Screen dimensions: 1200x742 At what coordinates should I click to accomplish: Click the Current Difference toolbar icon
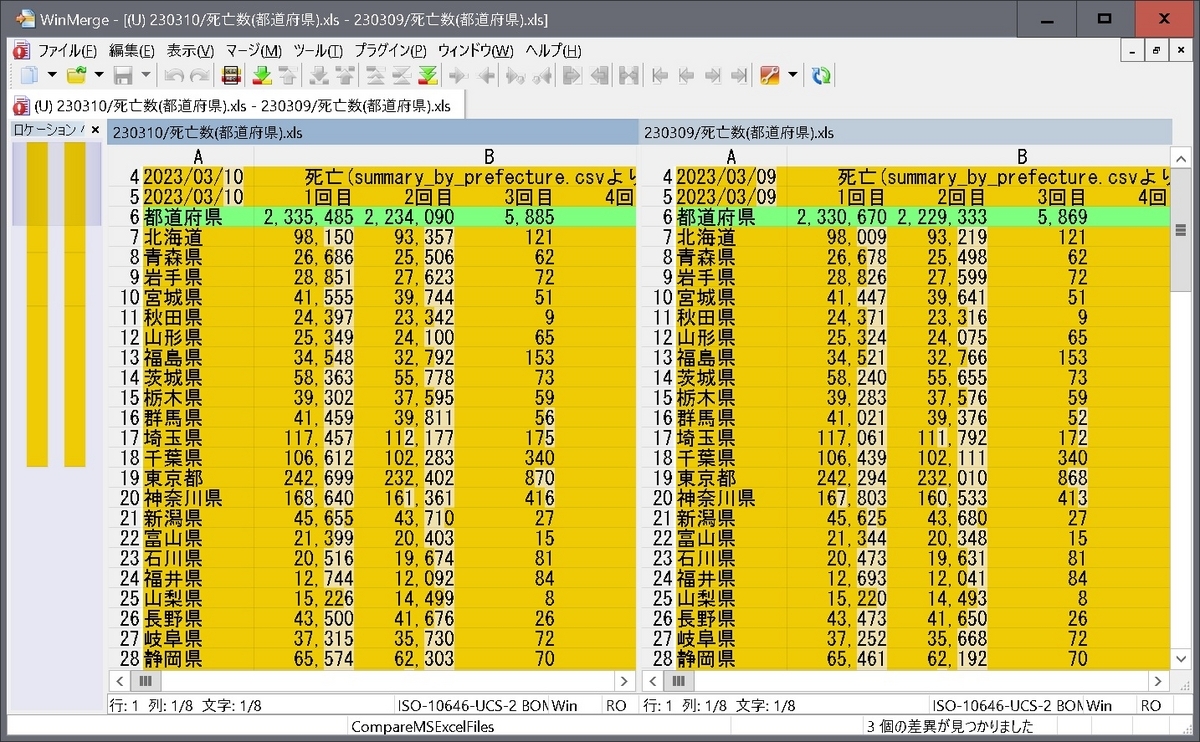[x=401, y=75]
